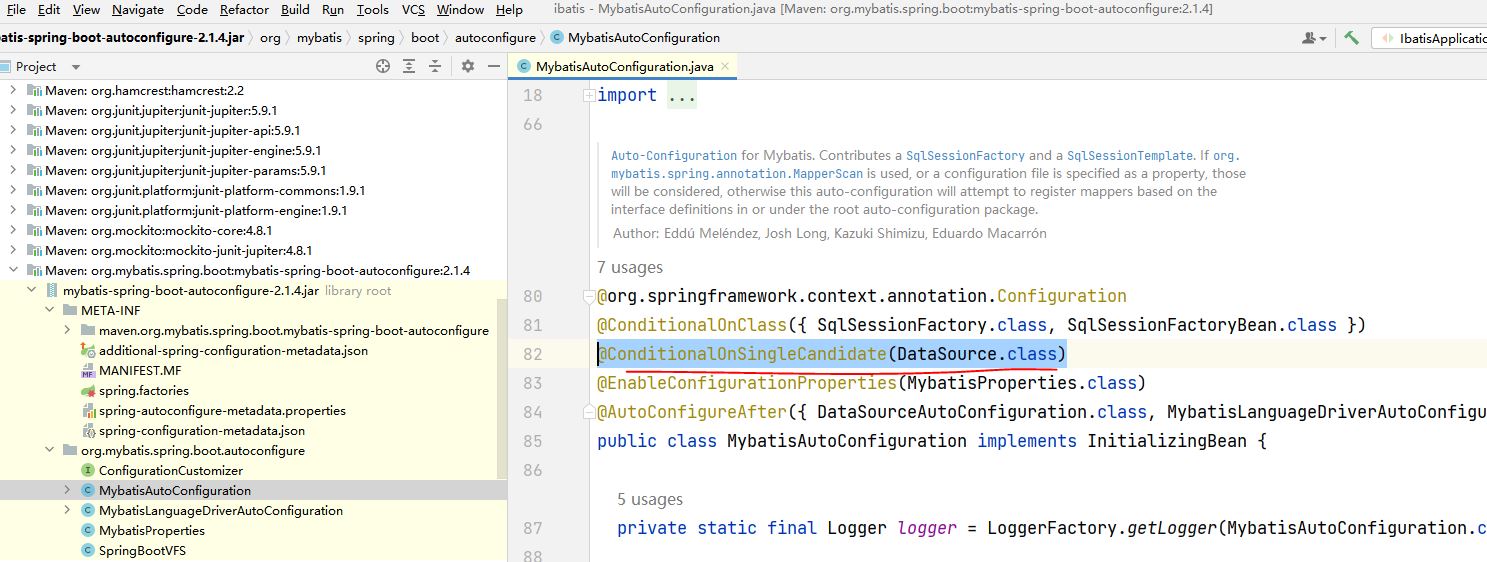
Task: Open the Navigate menu
Action: 138,9
